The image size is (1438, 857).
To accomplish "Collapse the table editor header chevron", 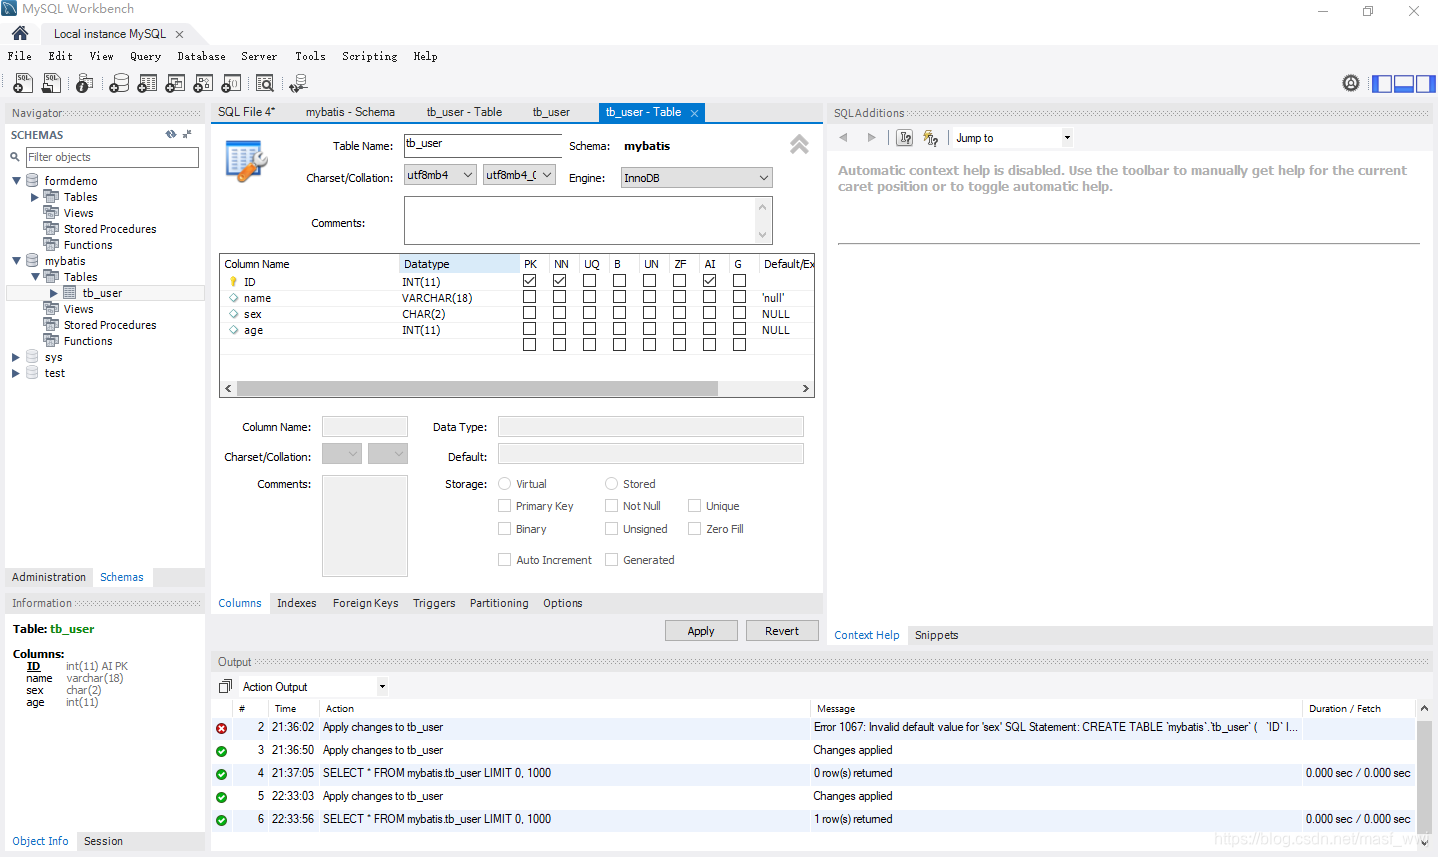I will [799, 144].
